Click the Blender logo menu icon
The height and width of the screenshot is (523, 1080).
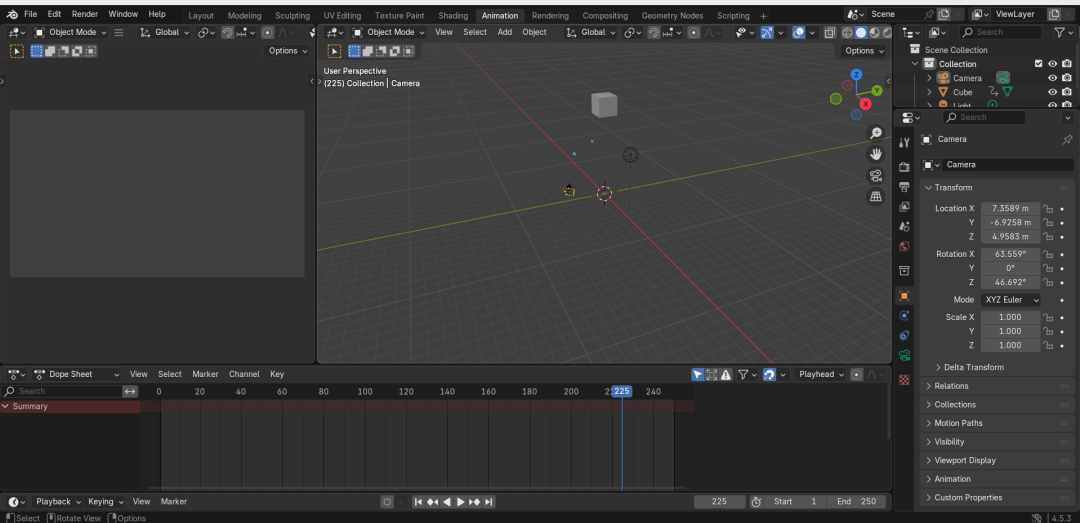12,14
